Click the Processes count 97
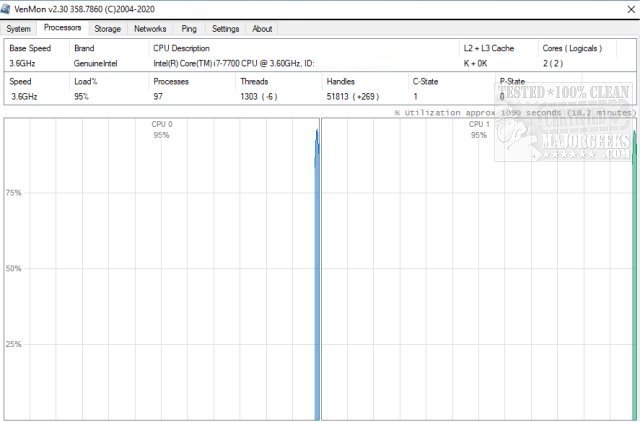 pos(158,97)
